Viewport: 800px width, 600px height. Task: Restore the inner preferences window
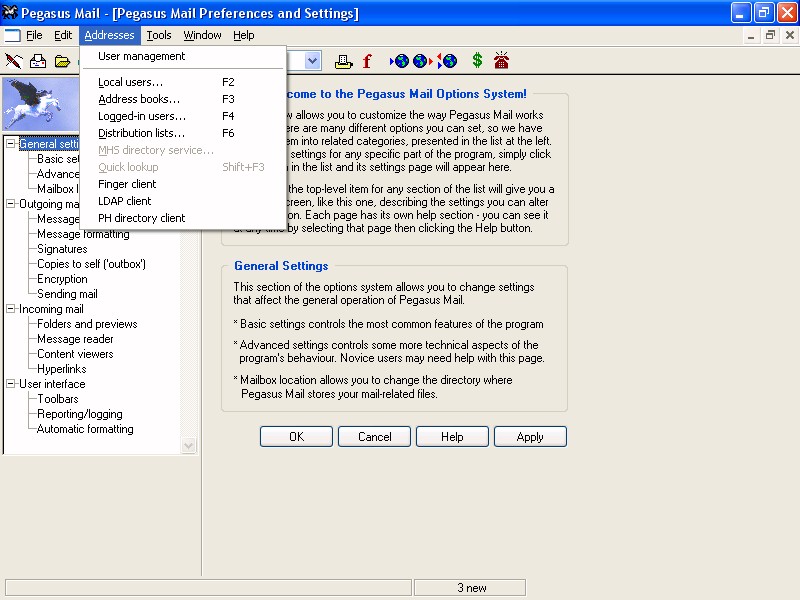[x=770, y=35]
